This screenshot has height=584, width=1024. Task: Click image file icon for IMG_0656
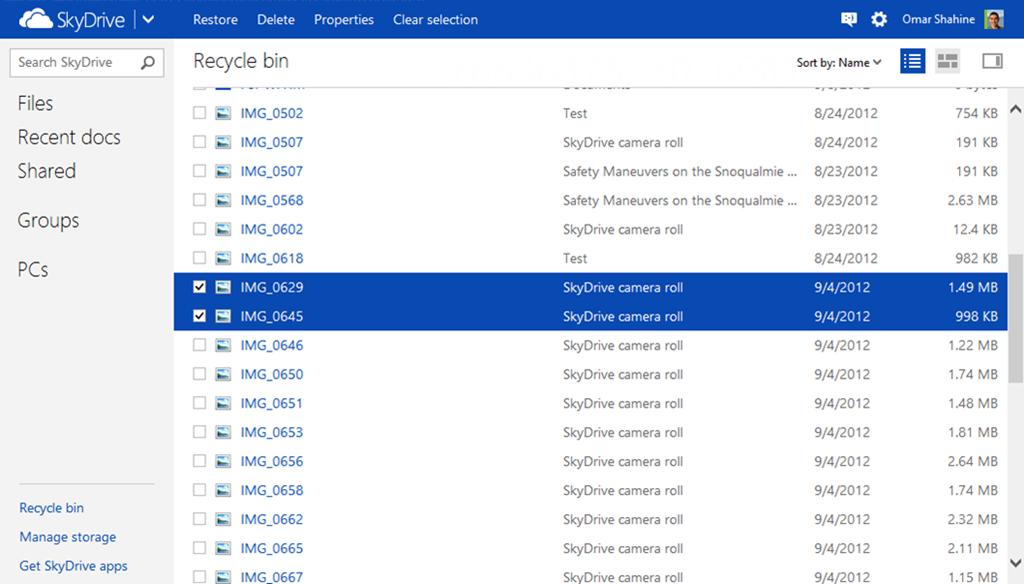coord(223,461)
